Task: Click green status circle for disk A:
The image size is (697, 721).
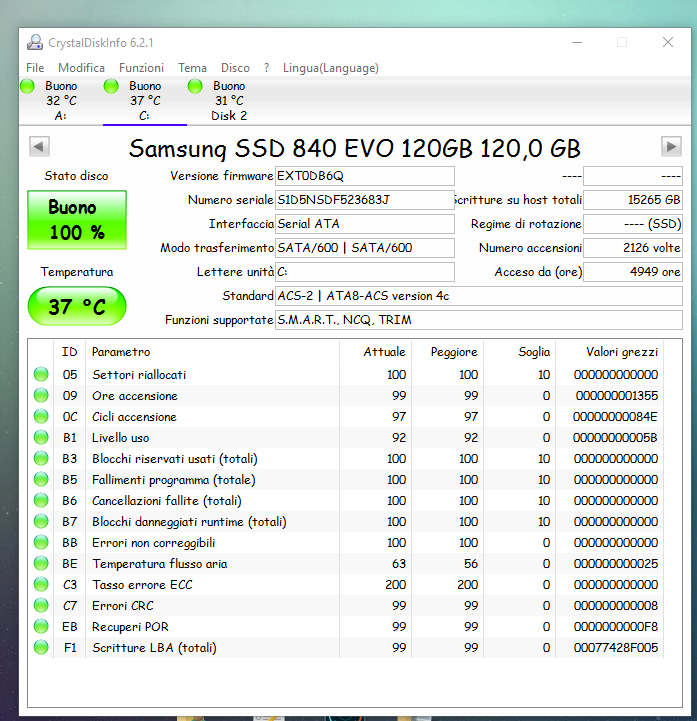Action: click(x=27, y=86)
